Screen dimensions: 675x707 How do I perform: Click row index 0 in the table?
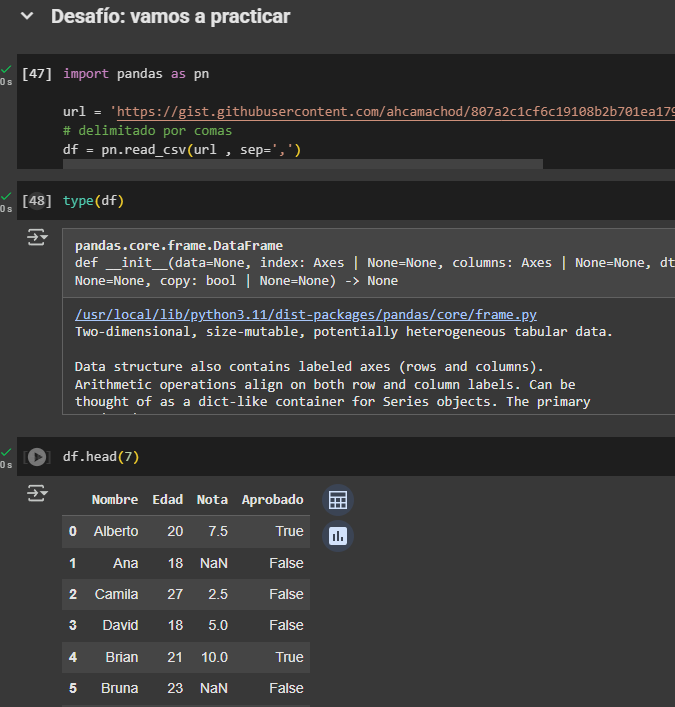click(73, 532)
